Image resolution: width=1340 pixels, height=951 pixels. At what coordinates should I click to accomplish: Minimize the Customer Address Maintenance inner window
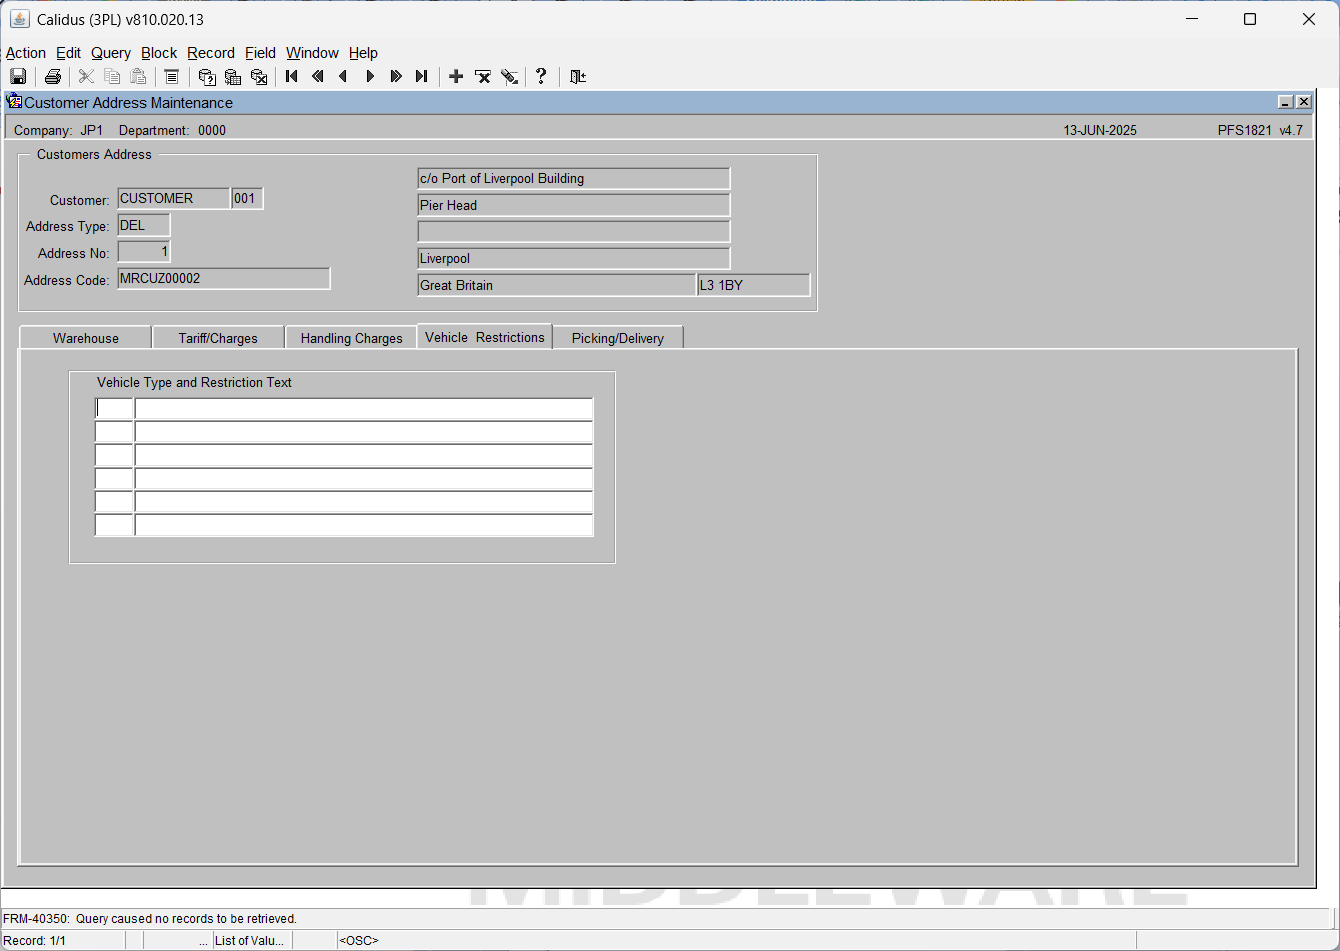point(1286,102)
